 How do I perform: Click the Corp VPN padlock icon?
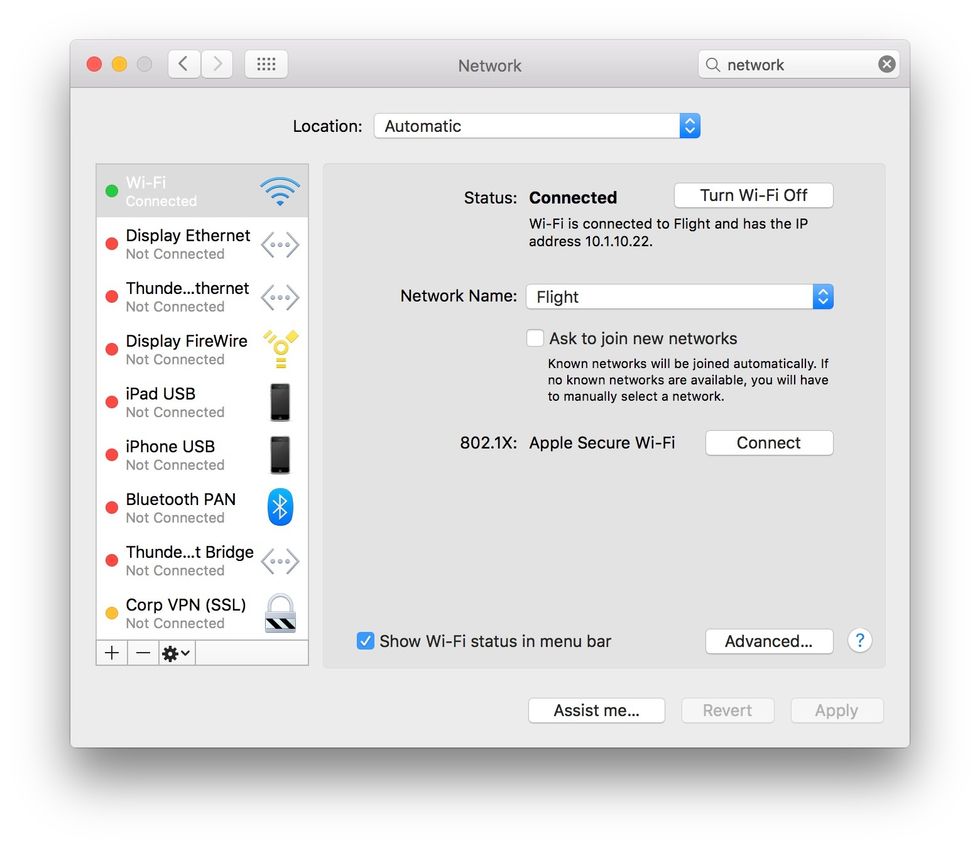click(280, 613)
